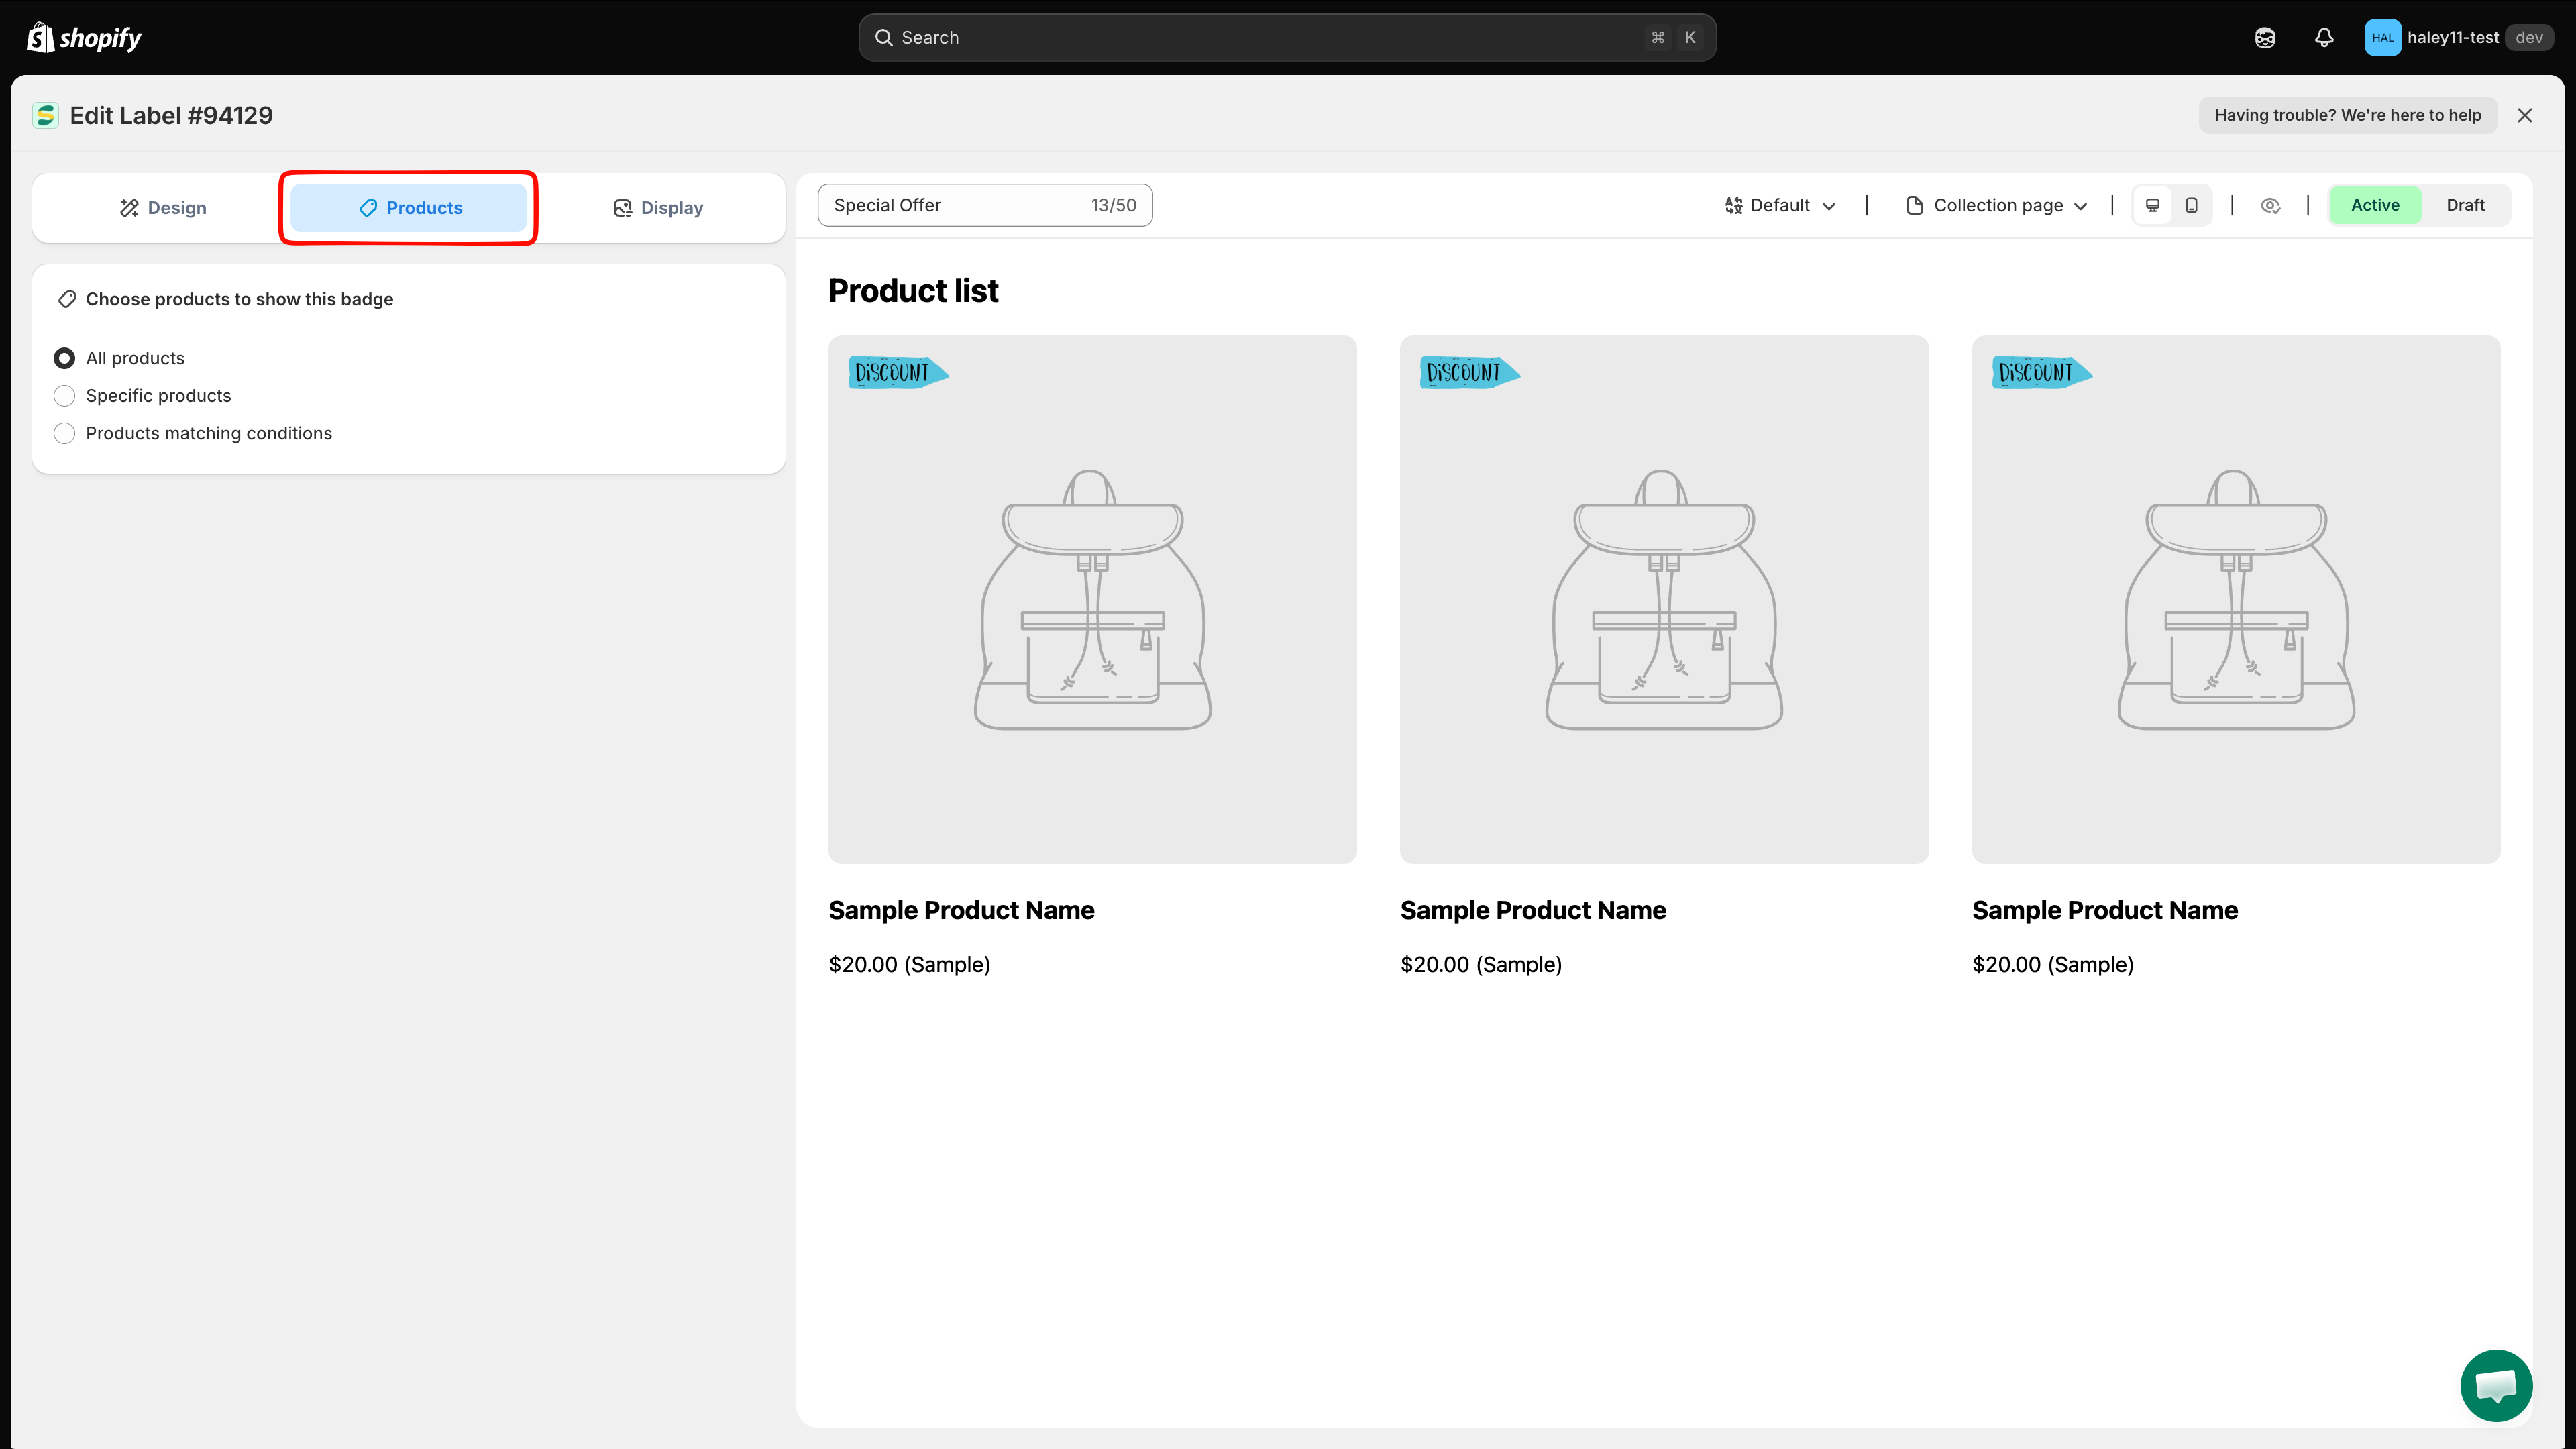This screenshot has height=1449, width=2576.
Task: Click the second product's DISCOUNT badge
Action: 1470,372
